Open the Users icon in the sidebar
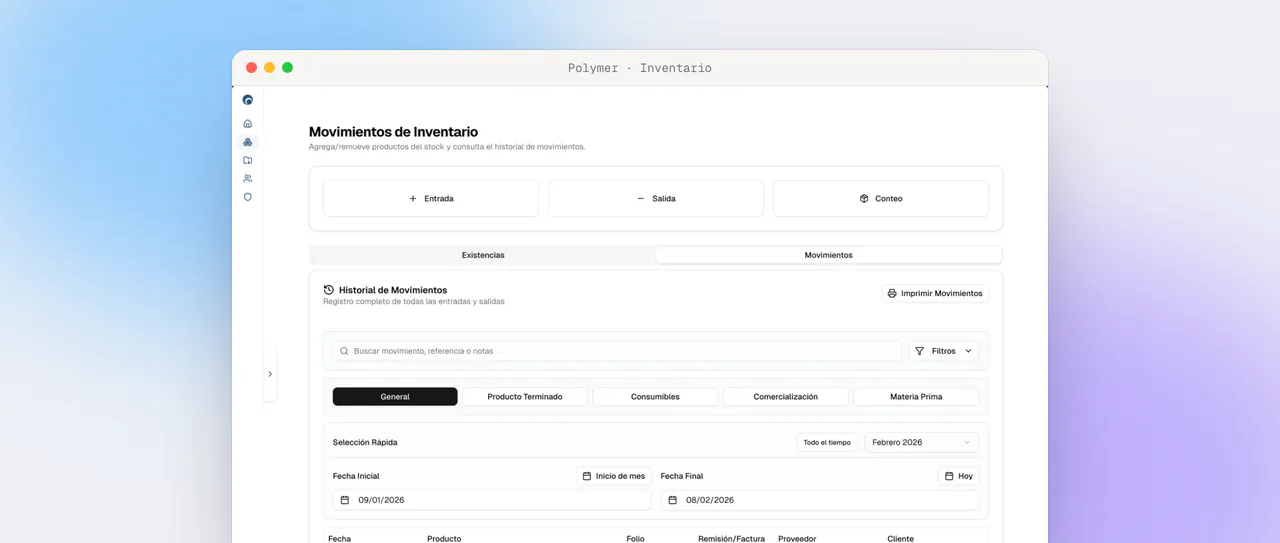This screenshot has width=1280, height=543. (x=248, y=179)
